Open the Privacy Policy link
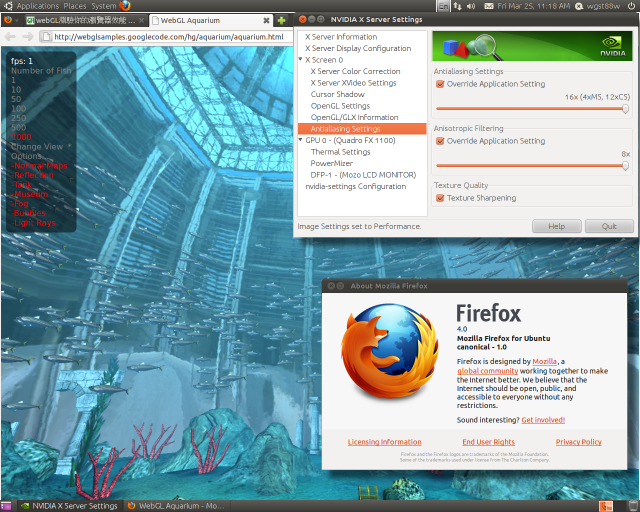The width and height of the screenshot is (640, 512). (x=578, y=442)
